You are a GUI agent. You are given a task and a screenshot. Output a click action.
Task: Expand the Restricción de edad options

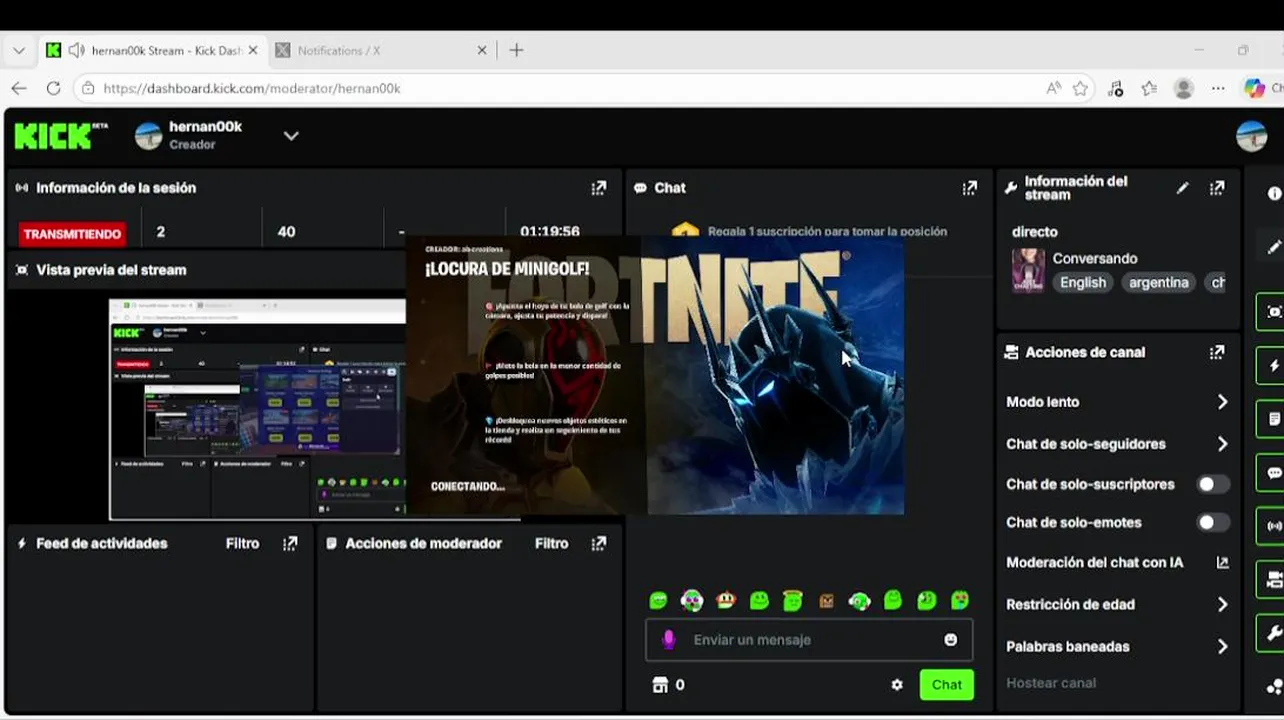click(x=1222, y=605)
